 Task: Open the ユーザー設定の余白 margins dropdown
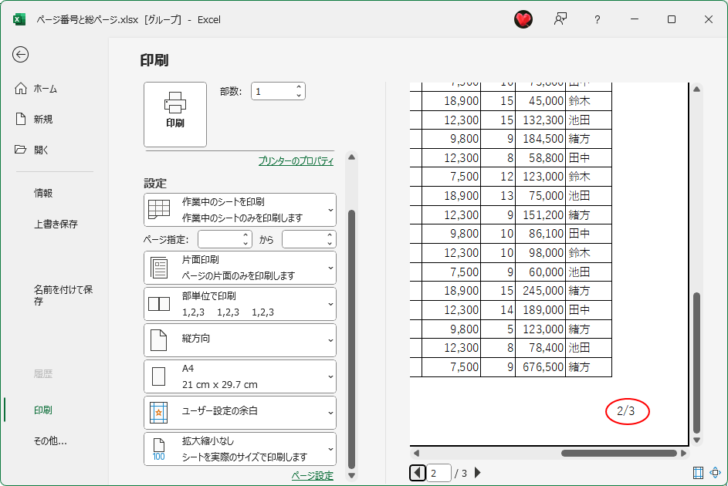click(240, 413)
